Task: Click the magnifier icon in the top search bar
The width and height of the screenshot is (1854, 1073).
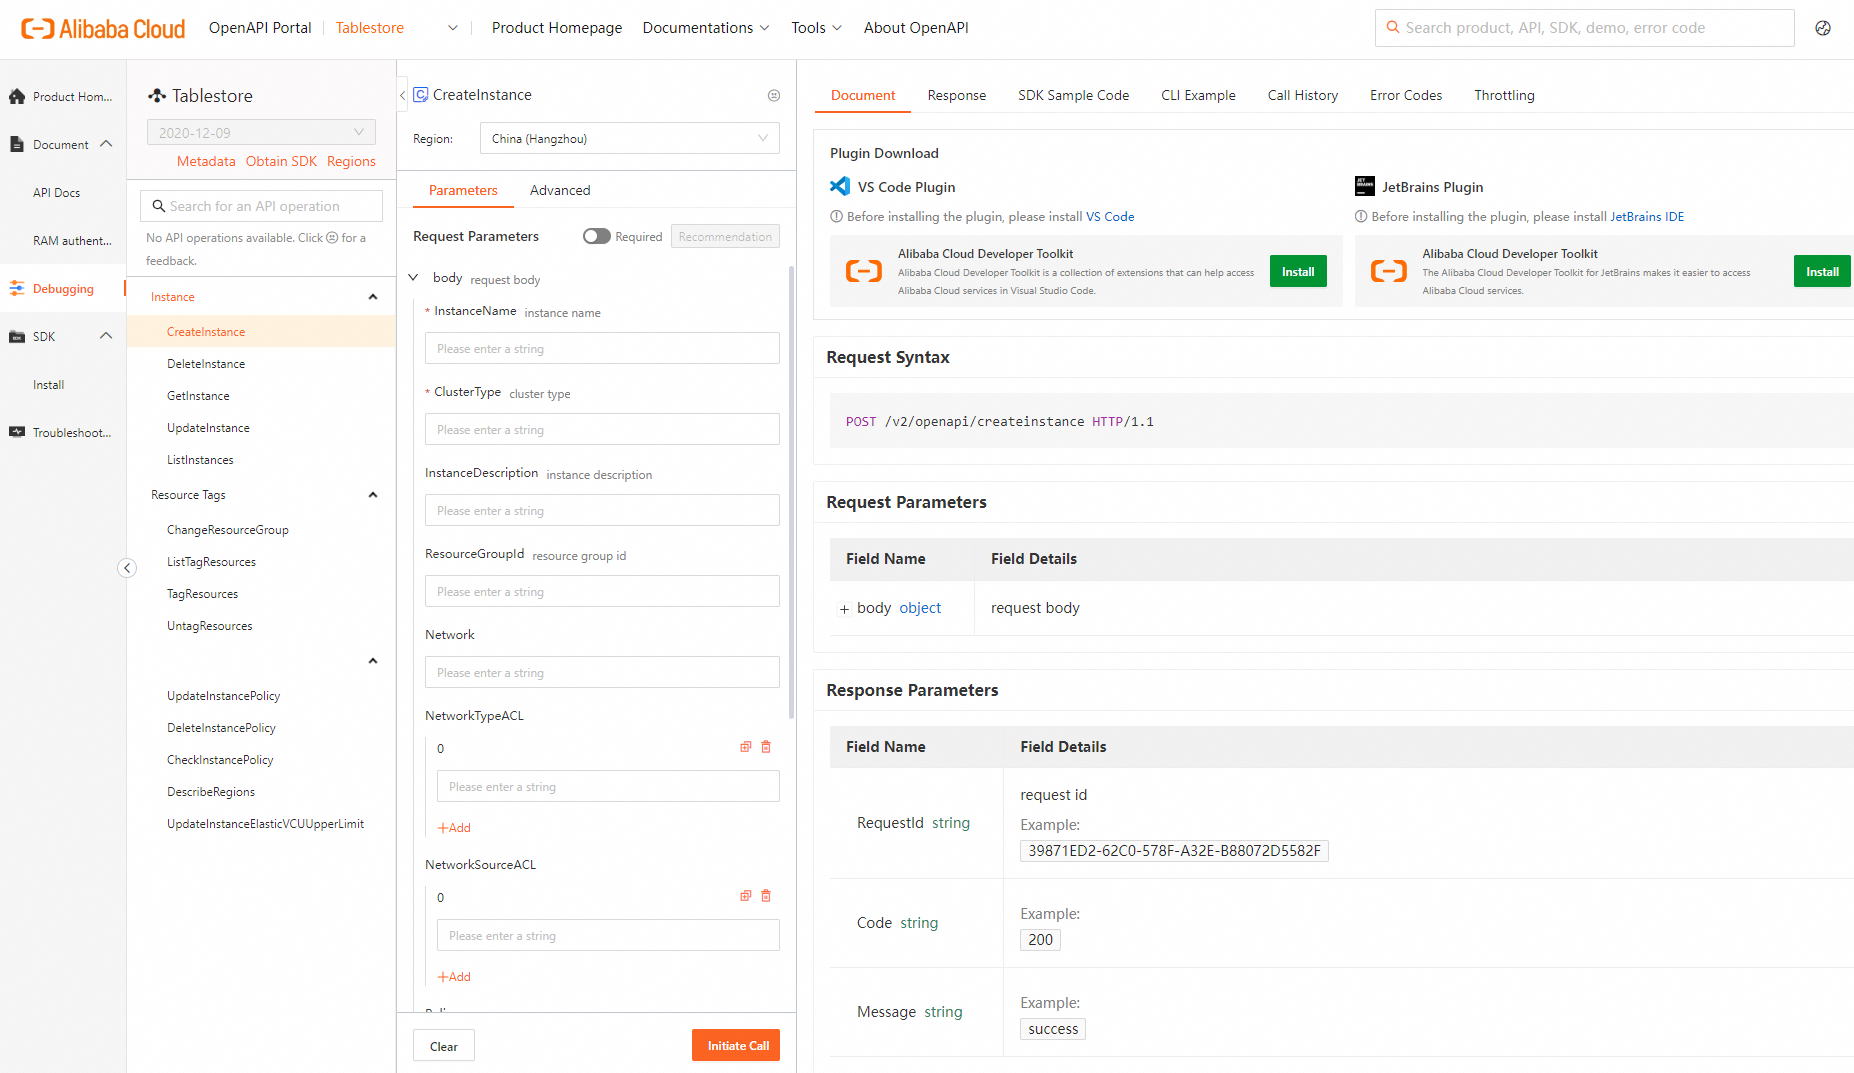Action: point(1392,28)
